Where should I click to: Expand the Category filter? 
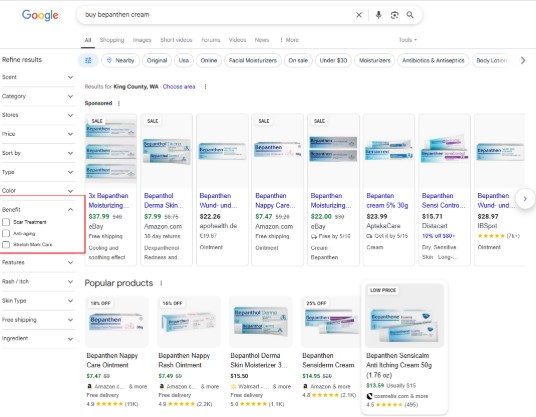38,96
